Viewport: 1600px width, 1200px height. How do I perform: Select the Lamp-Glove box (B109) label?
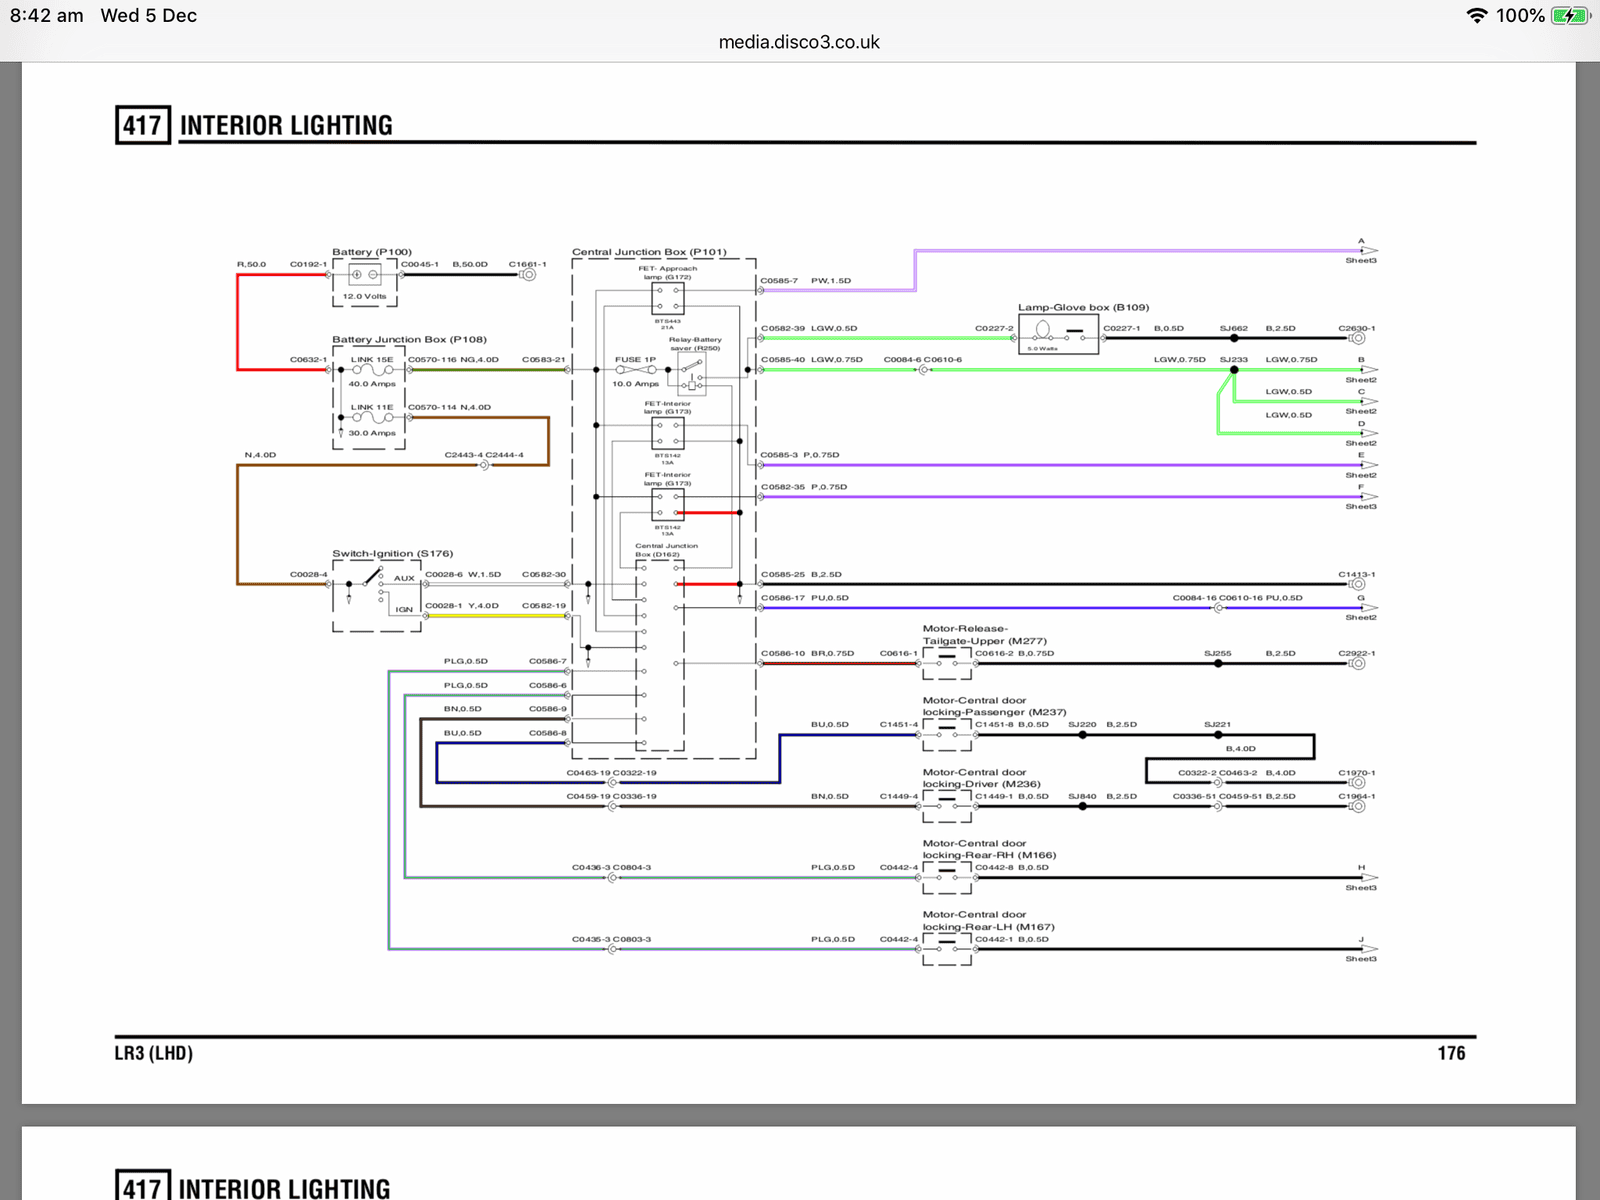click(1084, 307)
